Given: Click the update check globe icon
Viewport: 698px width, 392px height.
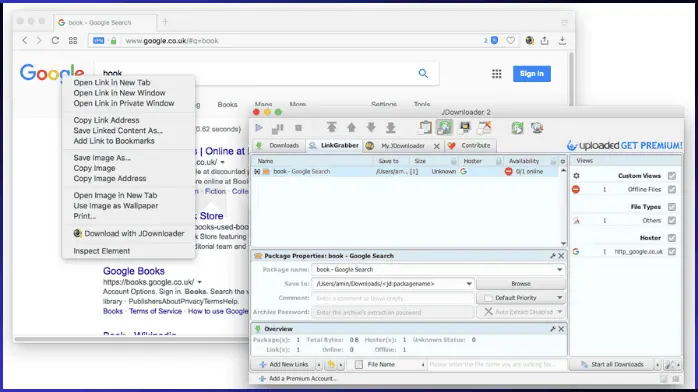Looking at the screenshot, I should coord(537,128).
